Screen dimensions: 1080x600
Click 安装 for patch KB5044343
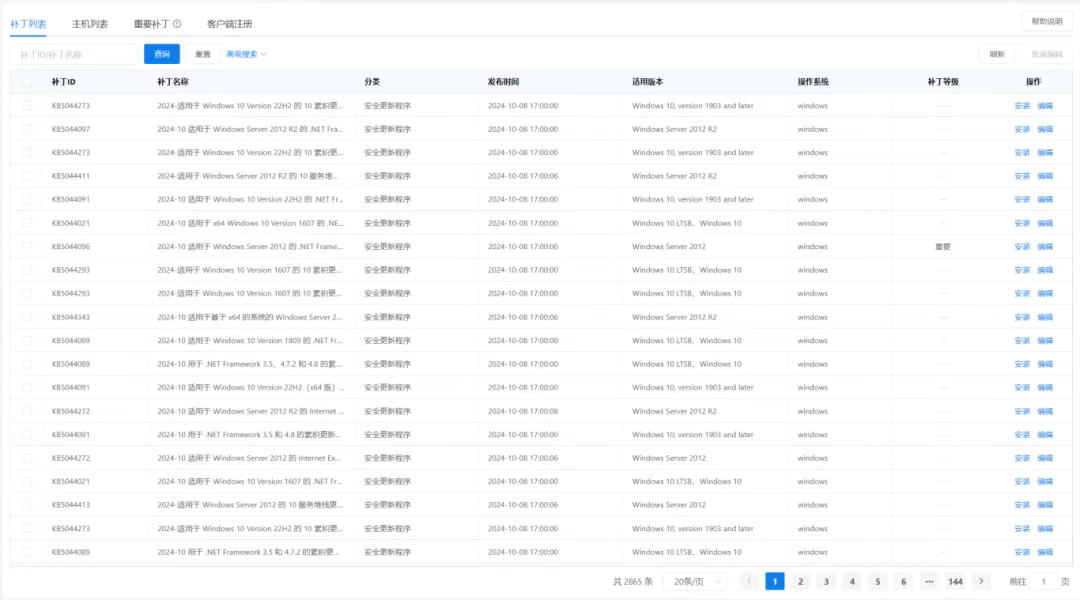(x=1021, y=317)
